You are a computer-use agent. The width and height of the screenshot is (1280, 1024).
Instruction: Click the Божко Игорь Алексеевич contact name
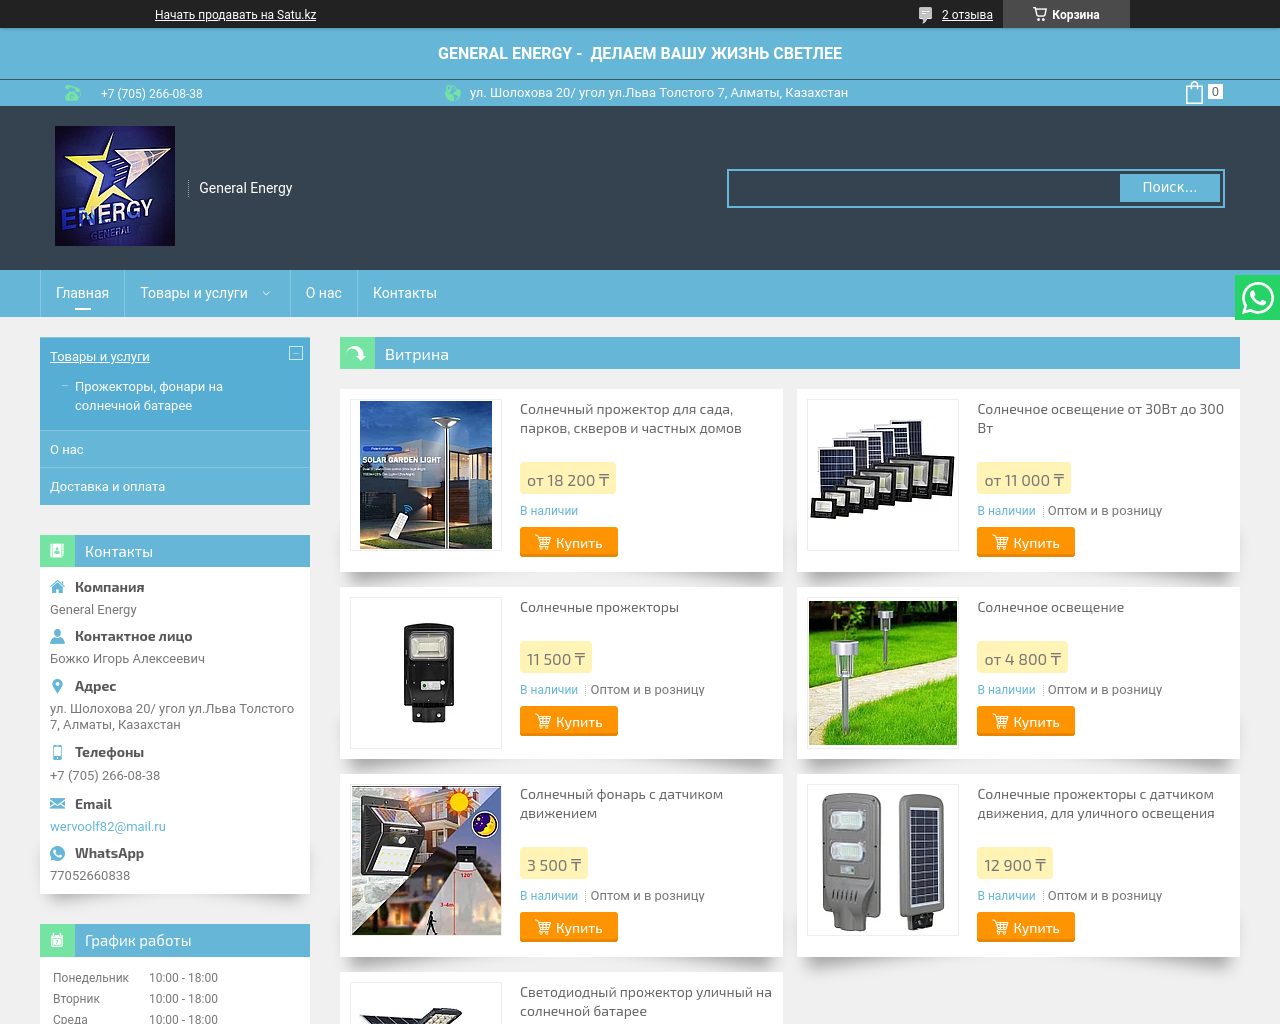[128, 659]
